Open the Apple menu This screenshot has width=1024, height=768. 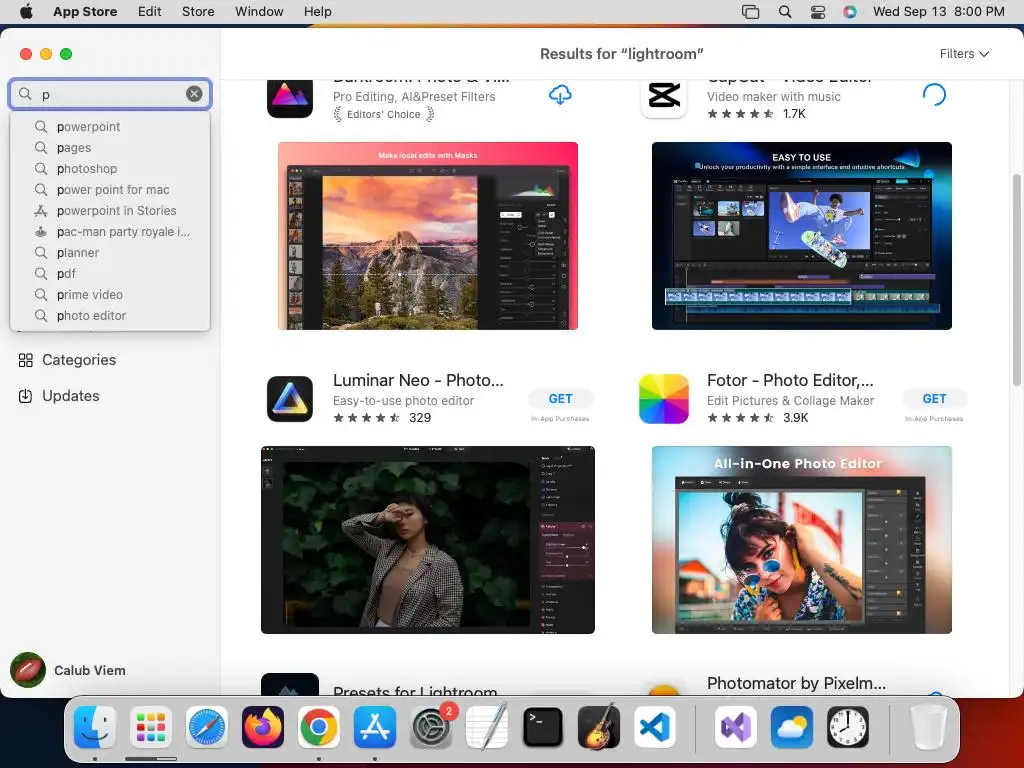(26, 11)
